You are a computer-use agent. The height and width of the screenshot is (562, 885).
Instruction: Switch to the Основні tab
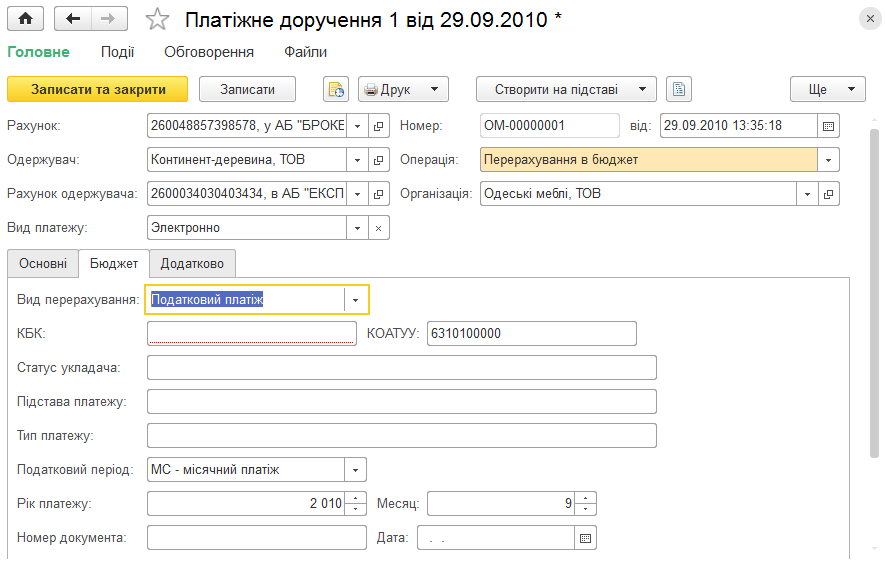click(43, 264)
